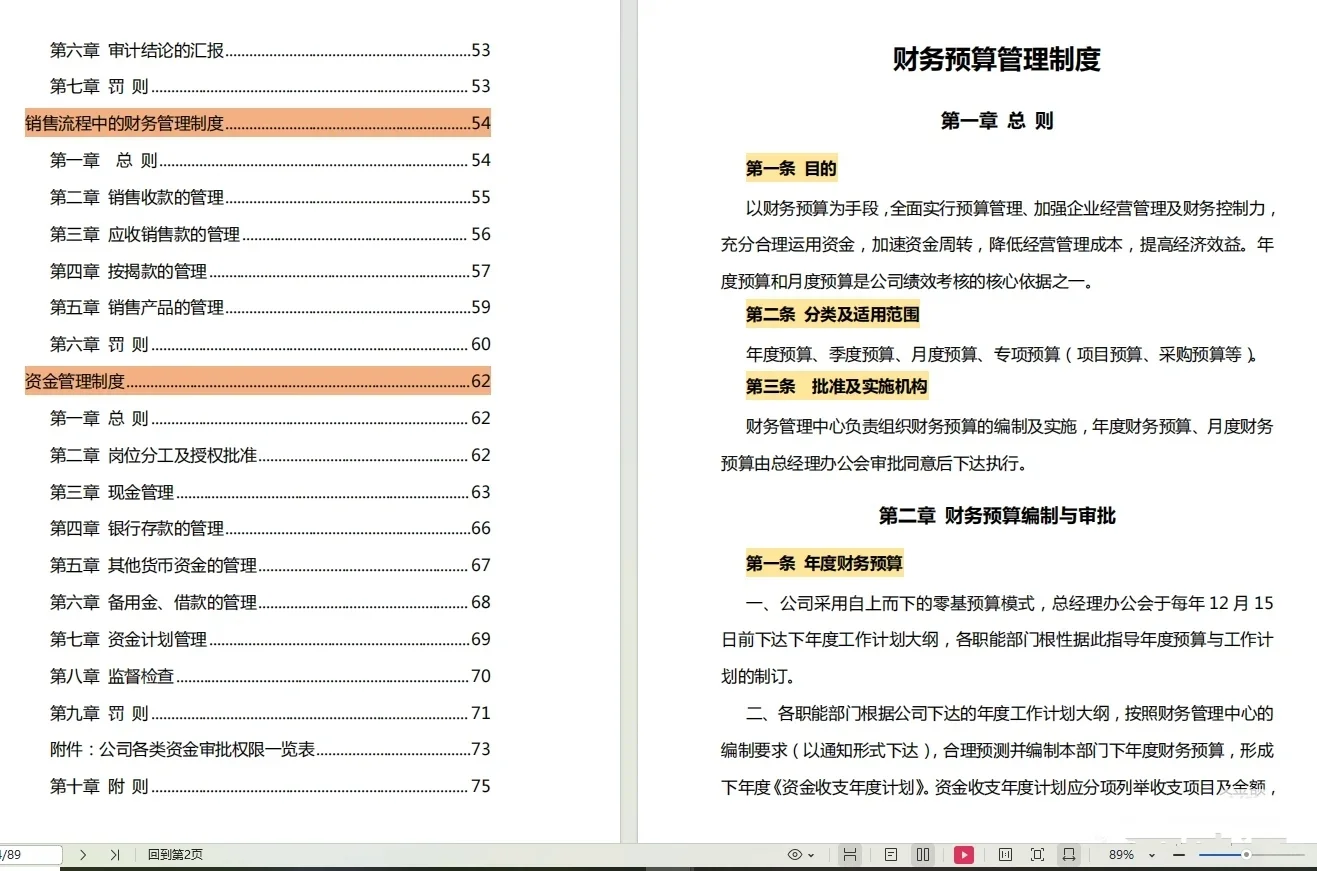Screen dimensions: 1317x871
Task: Jump to 第三章 应收销售款的管理
Action: (270, 234)
